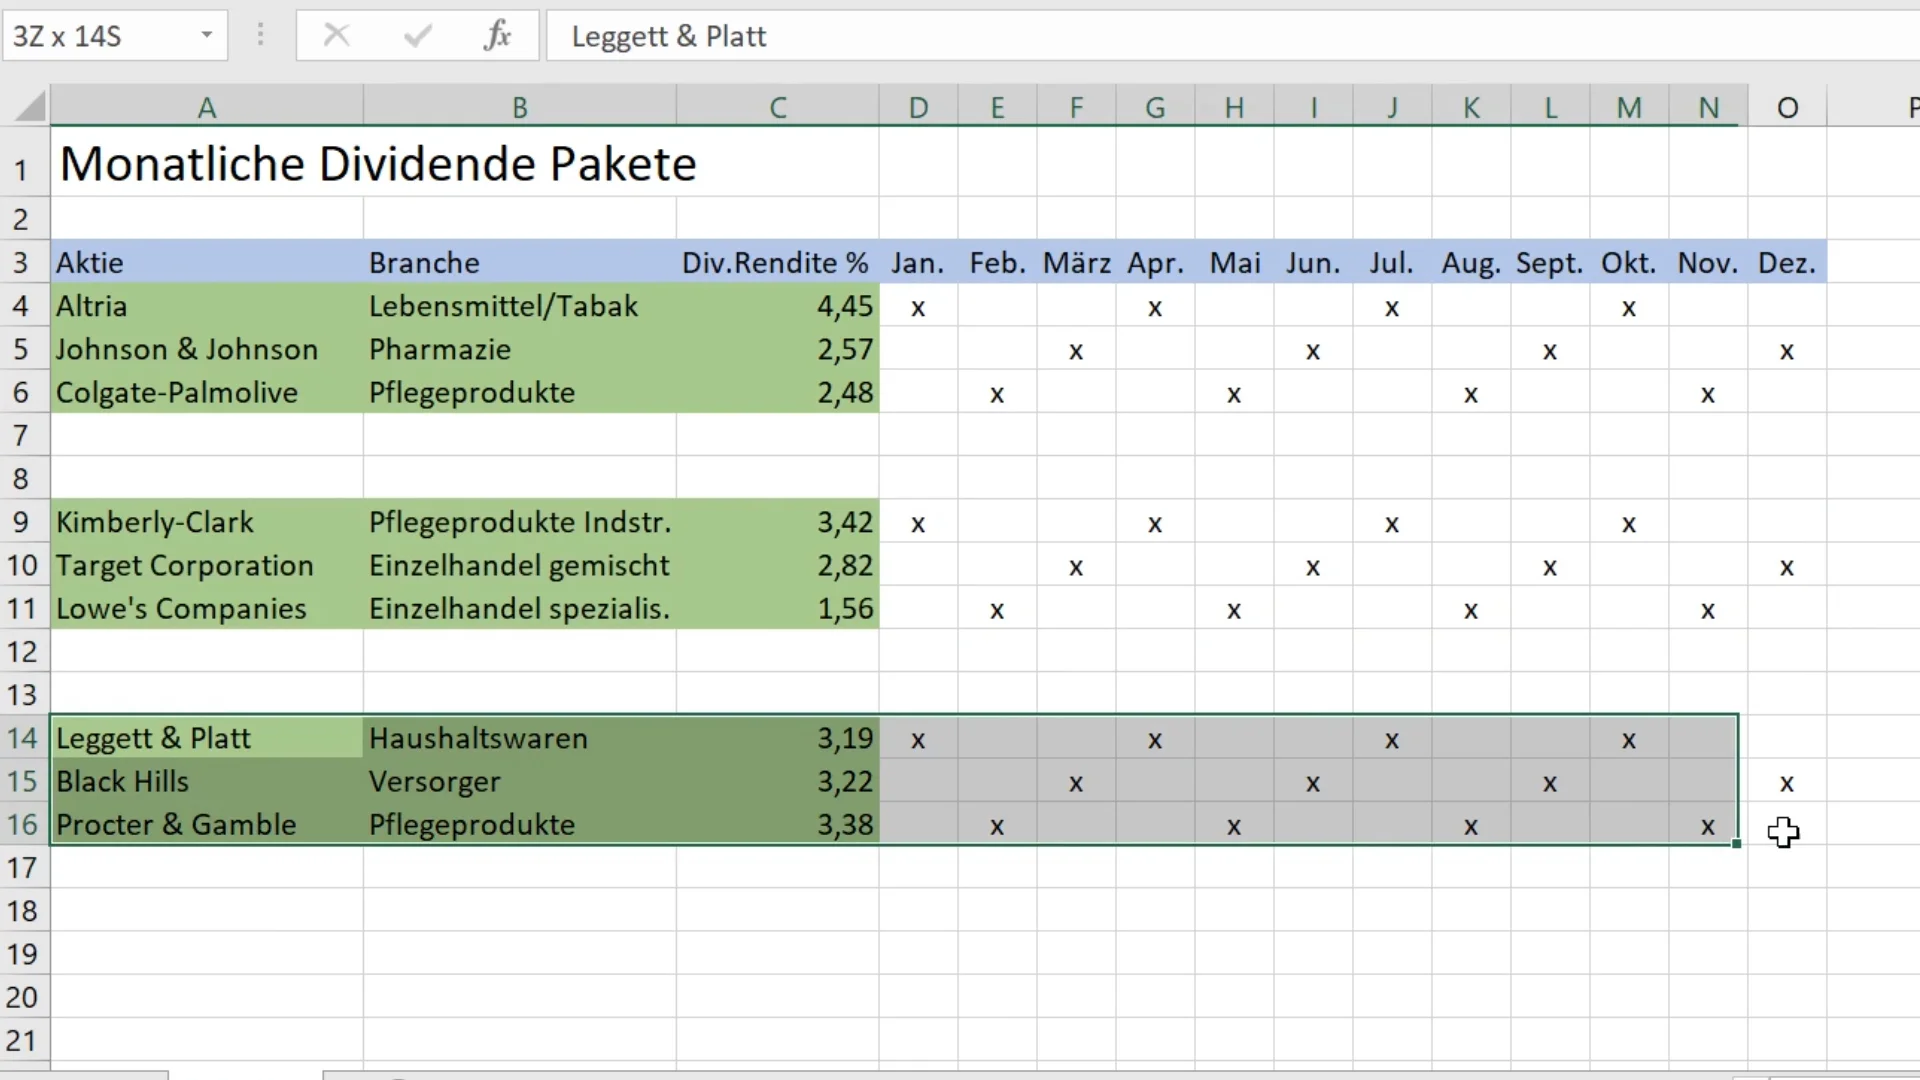
Task: Select the Lowe's Companies cell
Action: 207,608
